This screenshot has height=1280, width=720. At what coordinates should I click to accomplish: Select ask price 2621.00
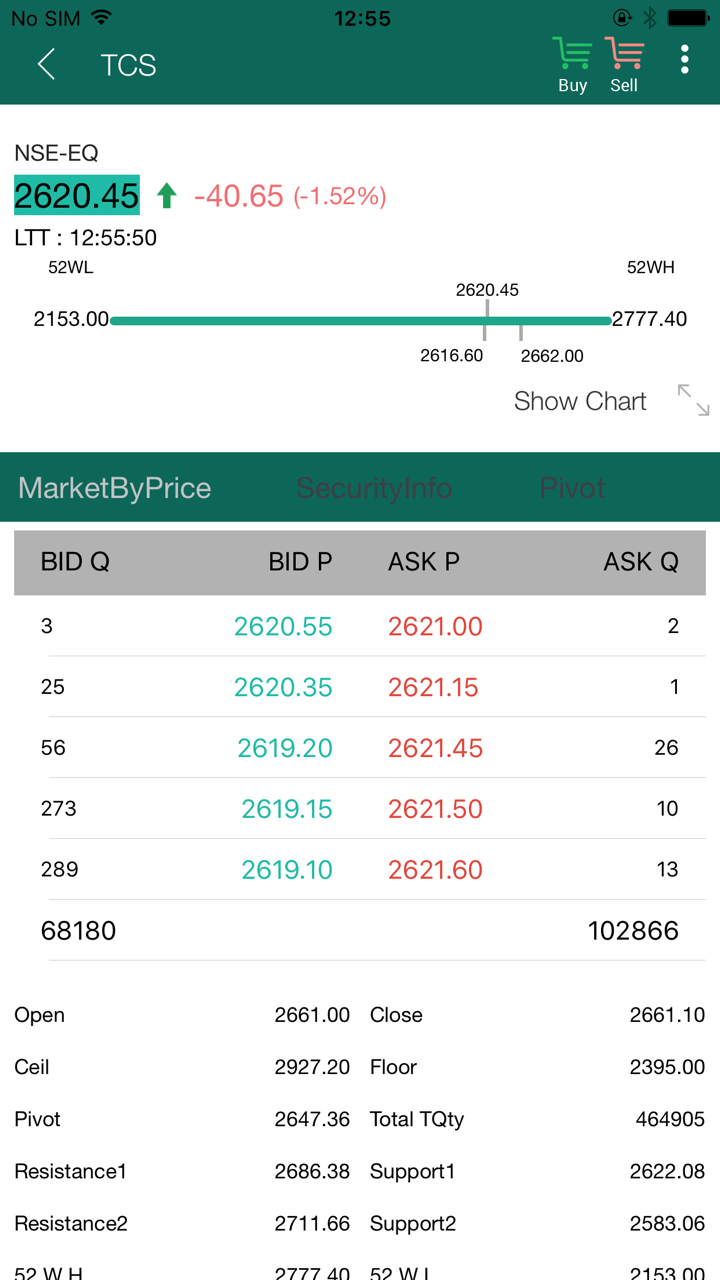click(435, 627)
